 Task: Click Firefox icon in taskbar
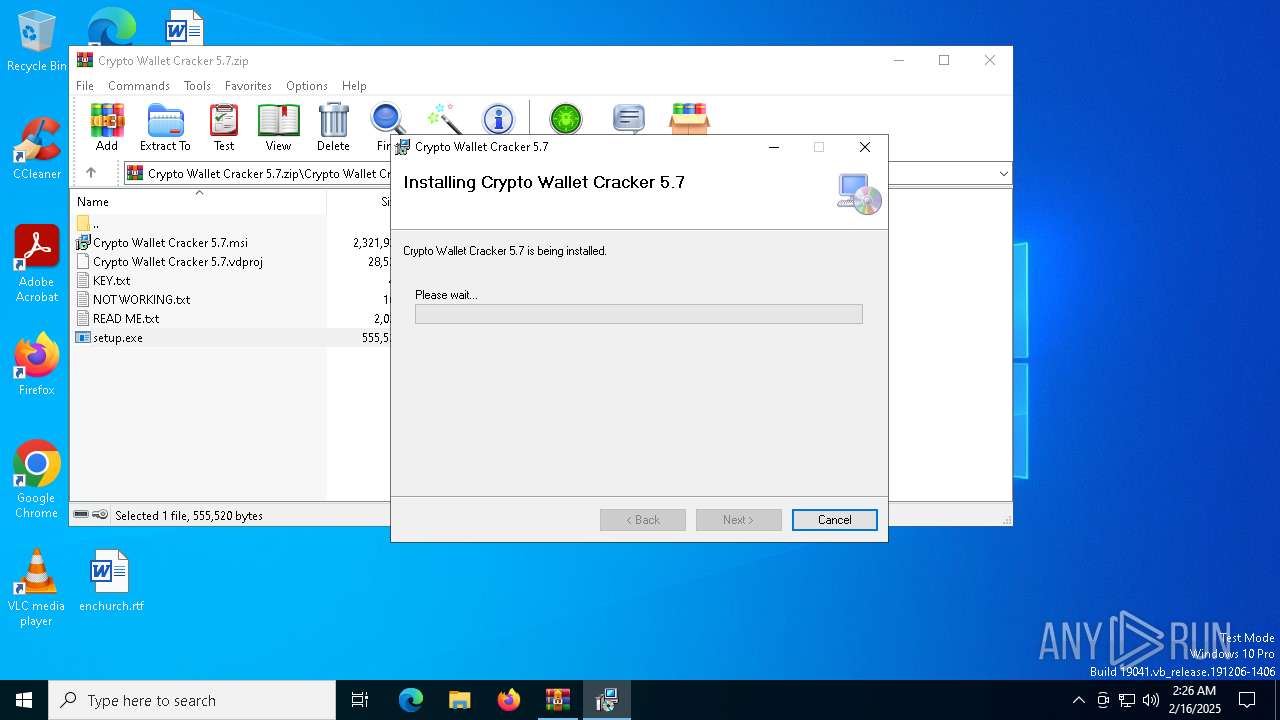[509, 700]
